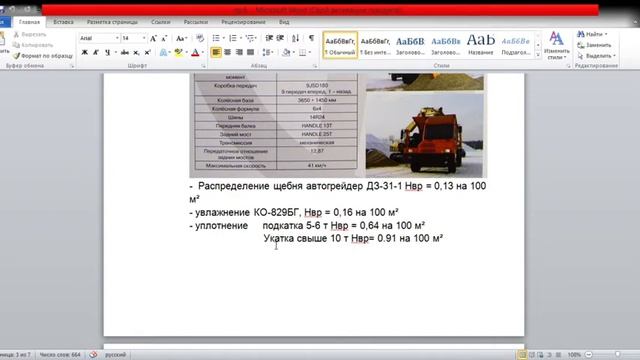
Task: Increase font size with grow icon
Action: point(153,38)
